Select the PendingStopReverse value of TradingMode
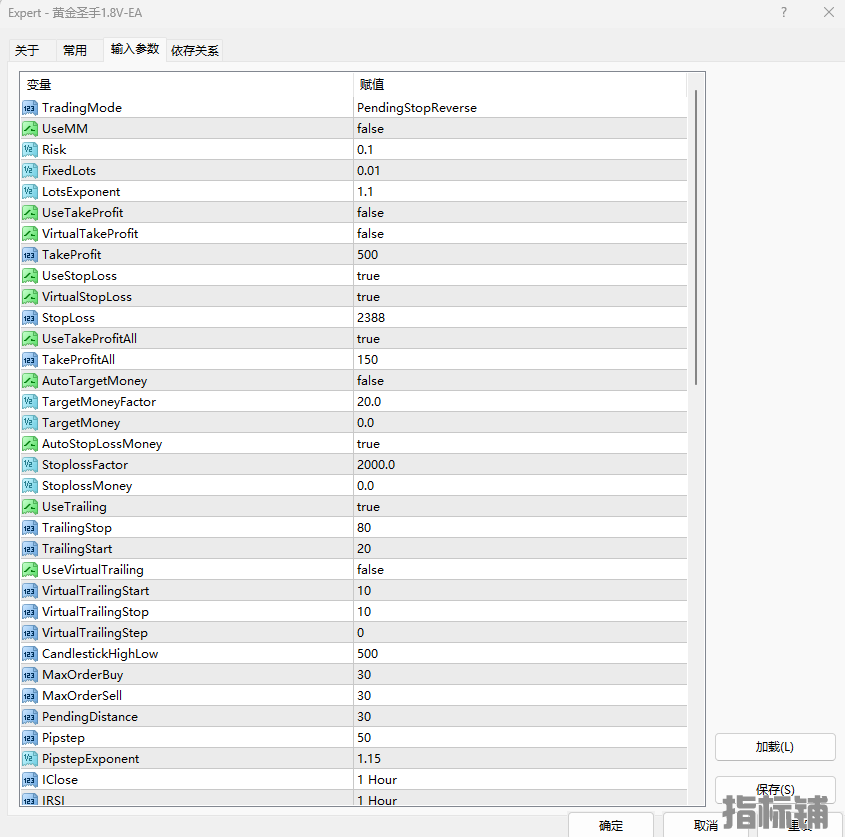This screenshot has width=845, height=837. [x=417, y=108]
